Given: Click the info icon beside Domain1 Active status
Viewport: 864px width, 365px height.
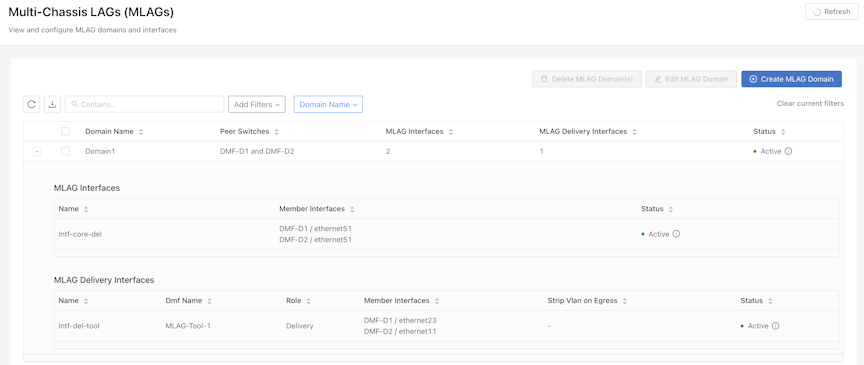Looking at the screenshot, I should coord(788,151).
